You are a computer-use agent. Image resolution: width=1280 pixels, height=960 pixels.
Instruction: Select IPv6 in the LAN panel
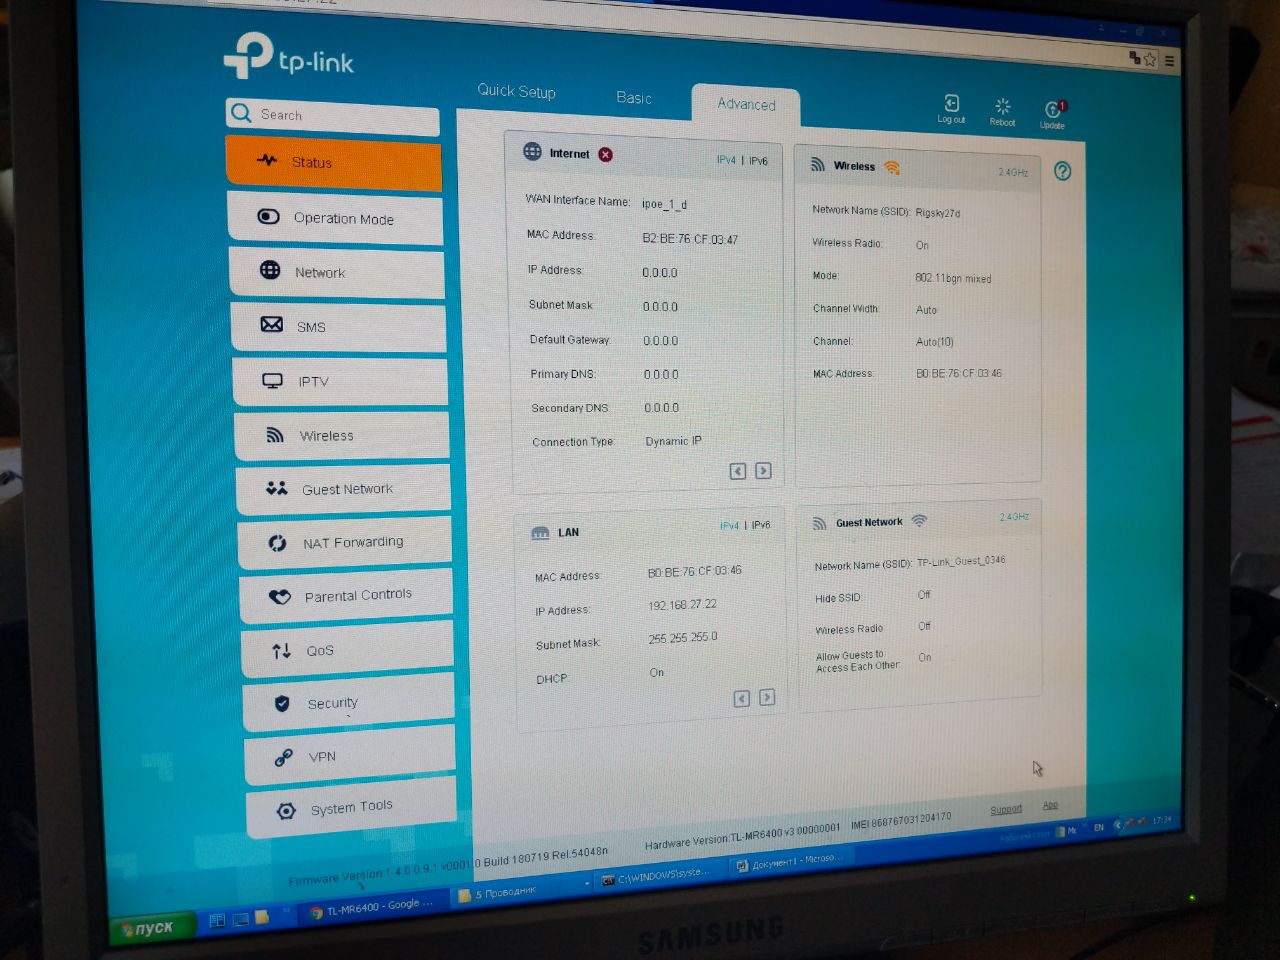761,524
